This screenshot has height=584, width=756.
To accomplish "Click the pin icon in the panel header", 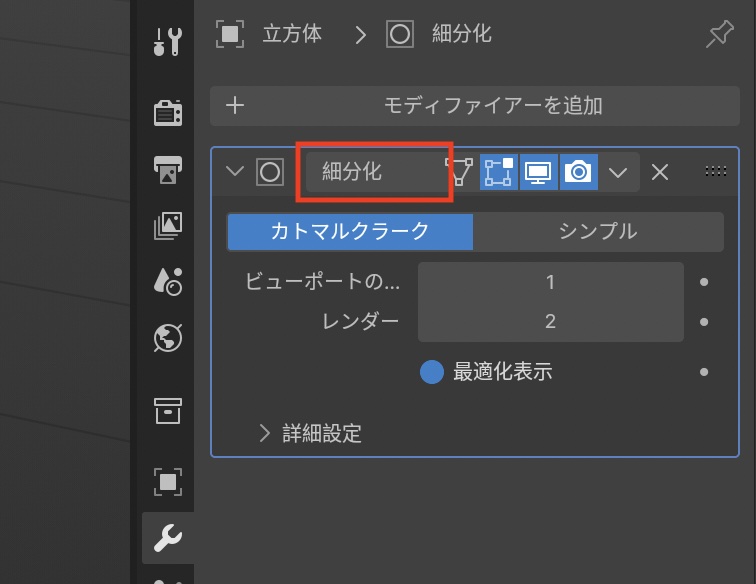I will (719, 35).
